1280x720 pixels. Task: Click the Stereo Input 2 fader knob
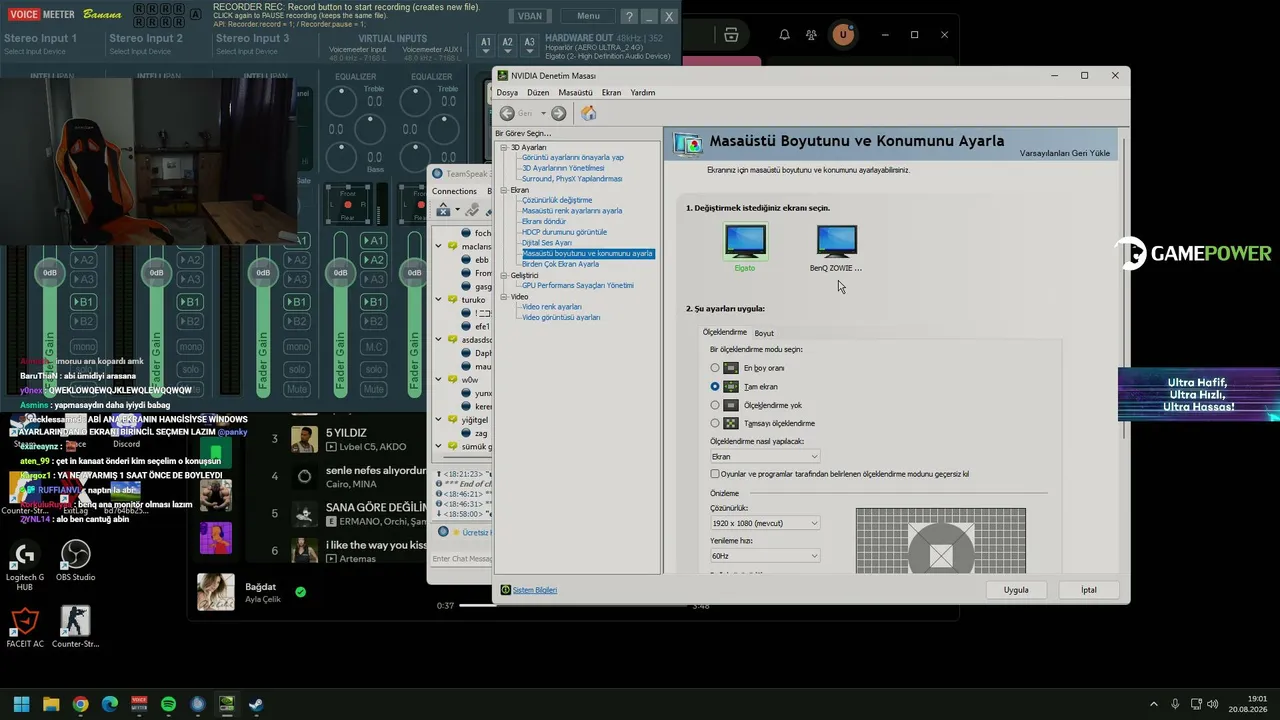click(x=156, y=272)
